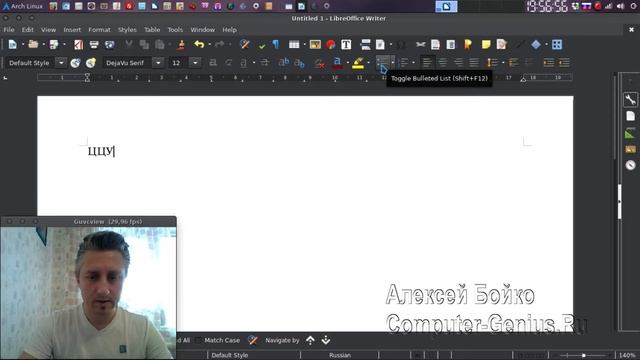Insert a basic shape (diamond icon)
This screenshot has width=640, height=360.
[536, 44]
